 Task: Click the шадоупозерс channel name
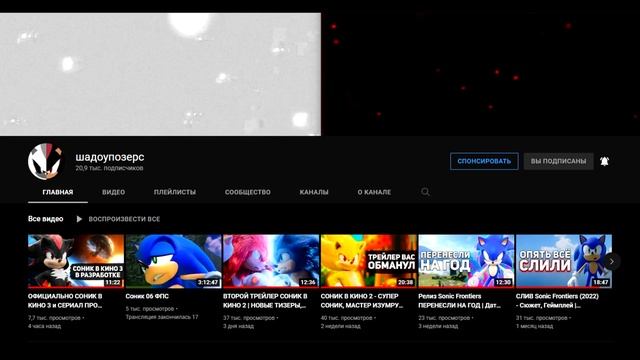click(x=110, y=157)
